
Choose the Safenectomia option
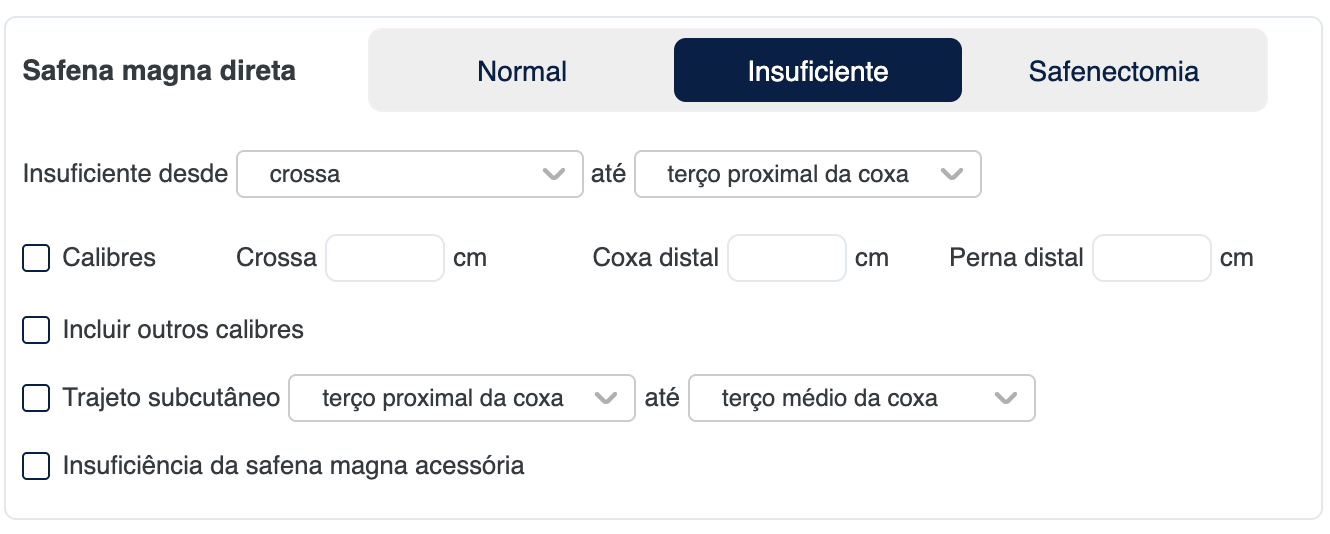point(1113,71)
